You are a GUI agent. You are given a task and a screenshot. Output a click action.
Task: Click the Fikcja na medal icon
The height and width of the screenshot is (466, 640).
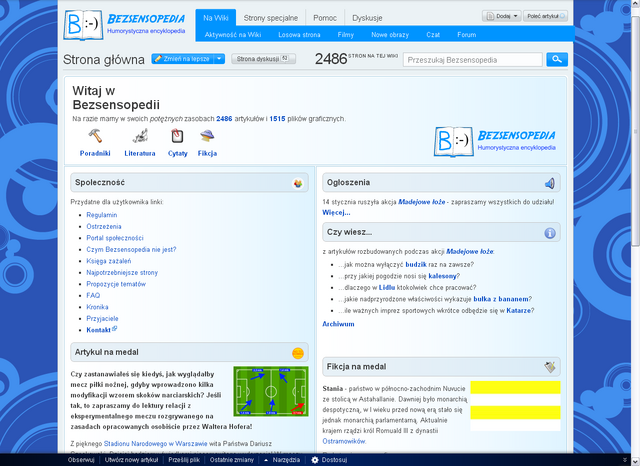(x=550, y=367)
